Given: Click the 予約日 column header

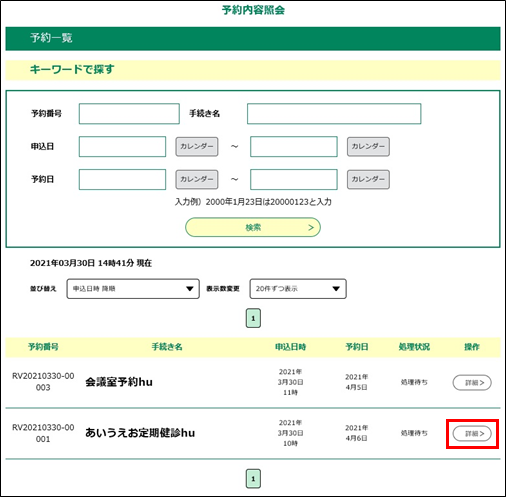Looking at the screenshot, I should 357,347.
